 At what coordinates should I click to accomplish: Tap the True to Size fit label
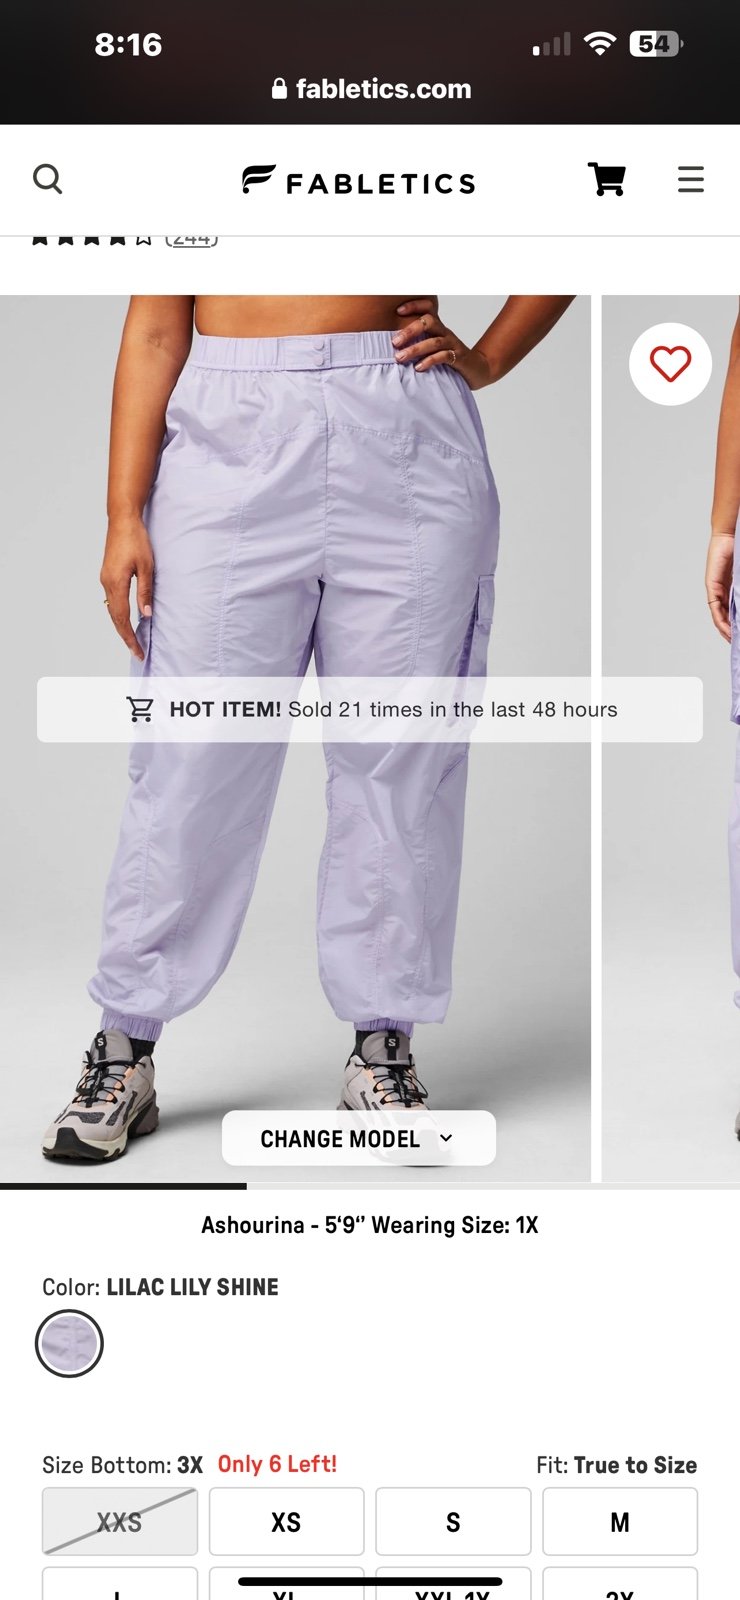tap(636, 1465)
